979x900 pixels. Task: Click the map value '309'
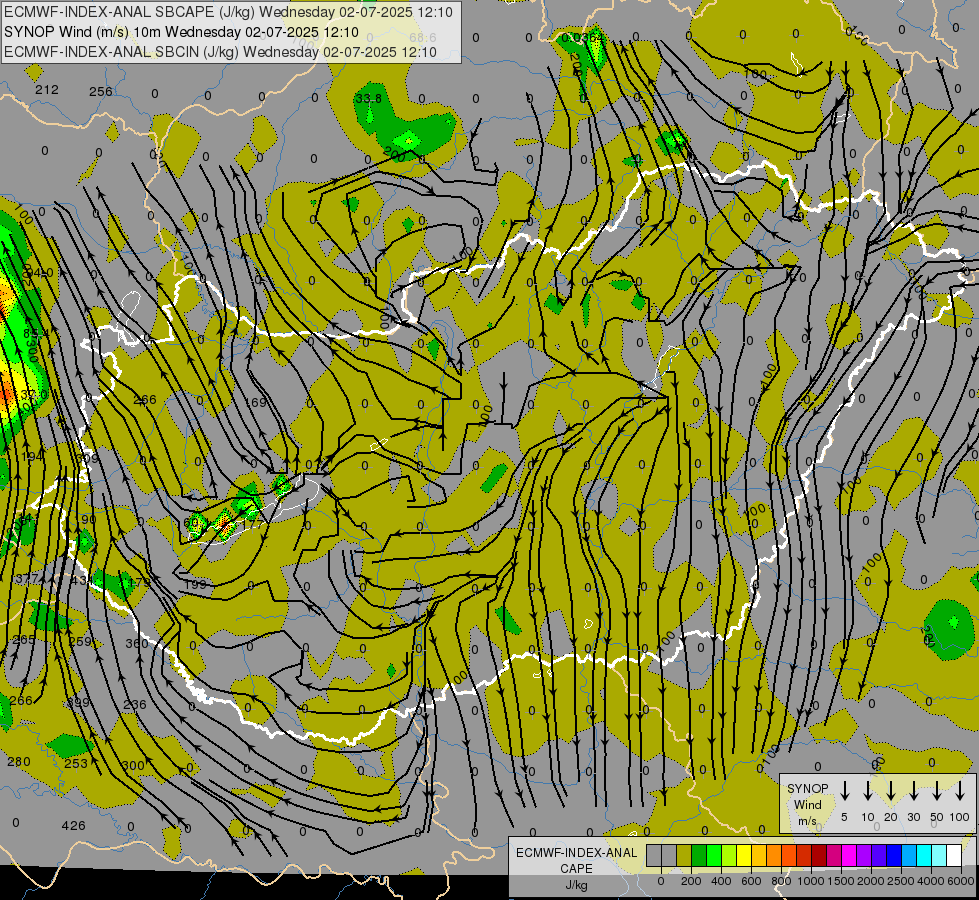(87, 459)
